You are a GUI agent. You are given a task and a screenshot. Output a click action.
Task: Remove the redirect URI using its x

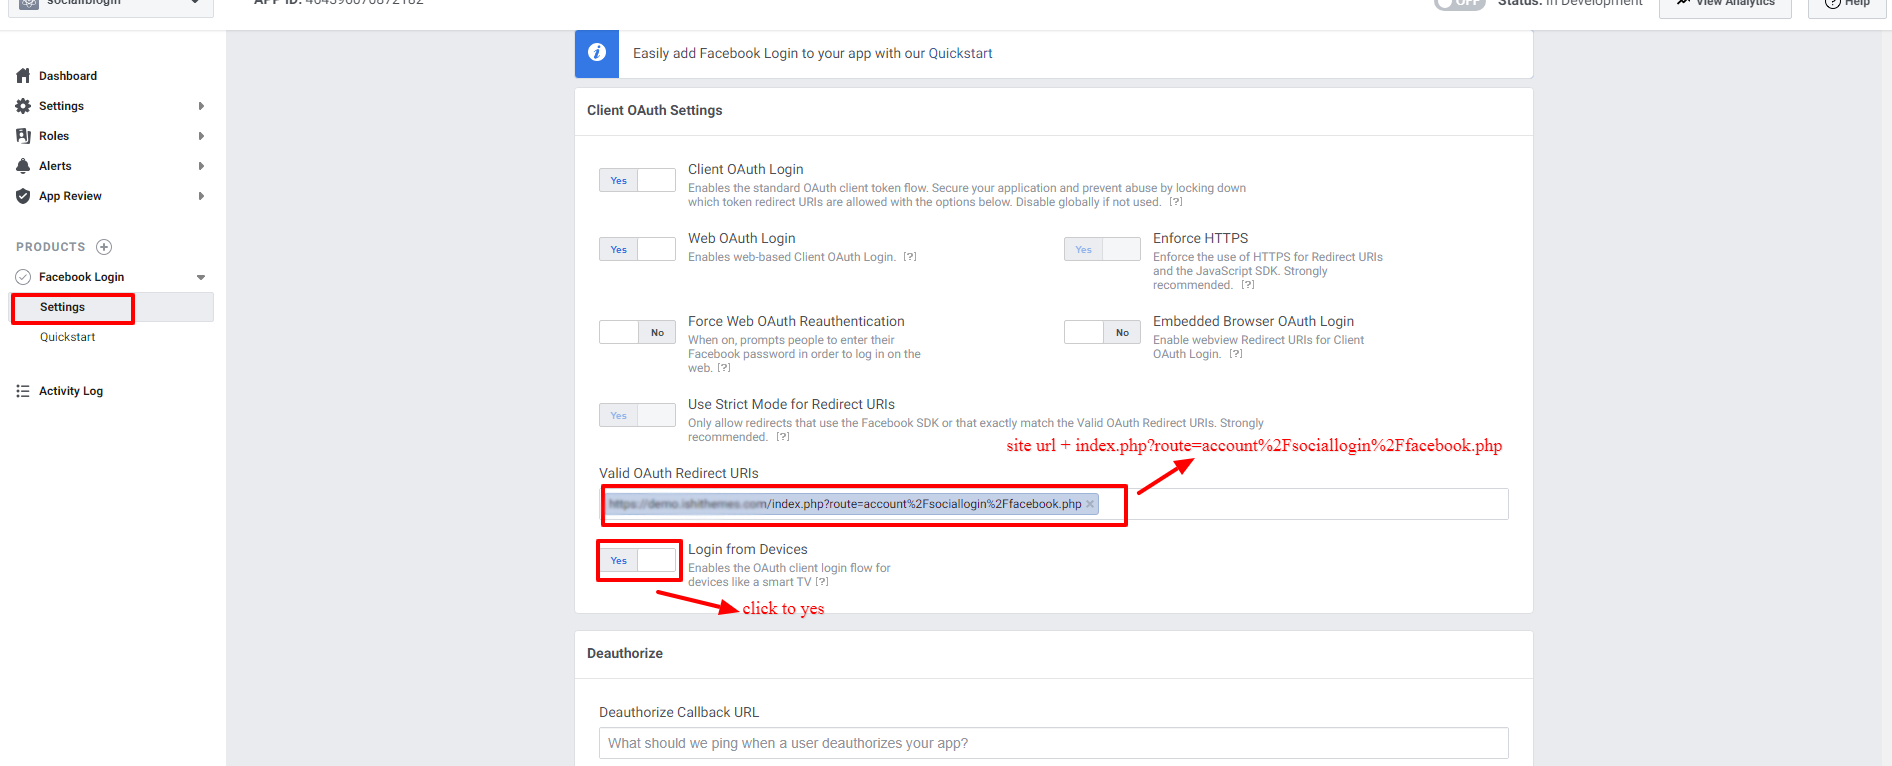[x=1090, y=504]
